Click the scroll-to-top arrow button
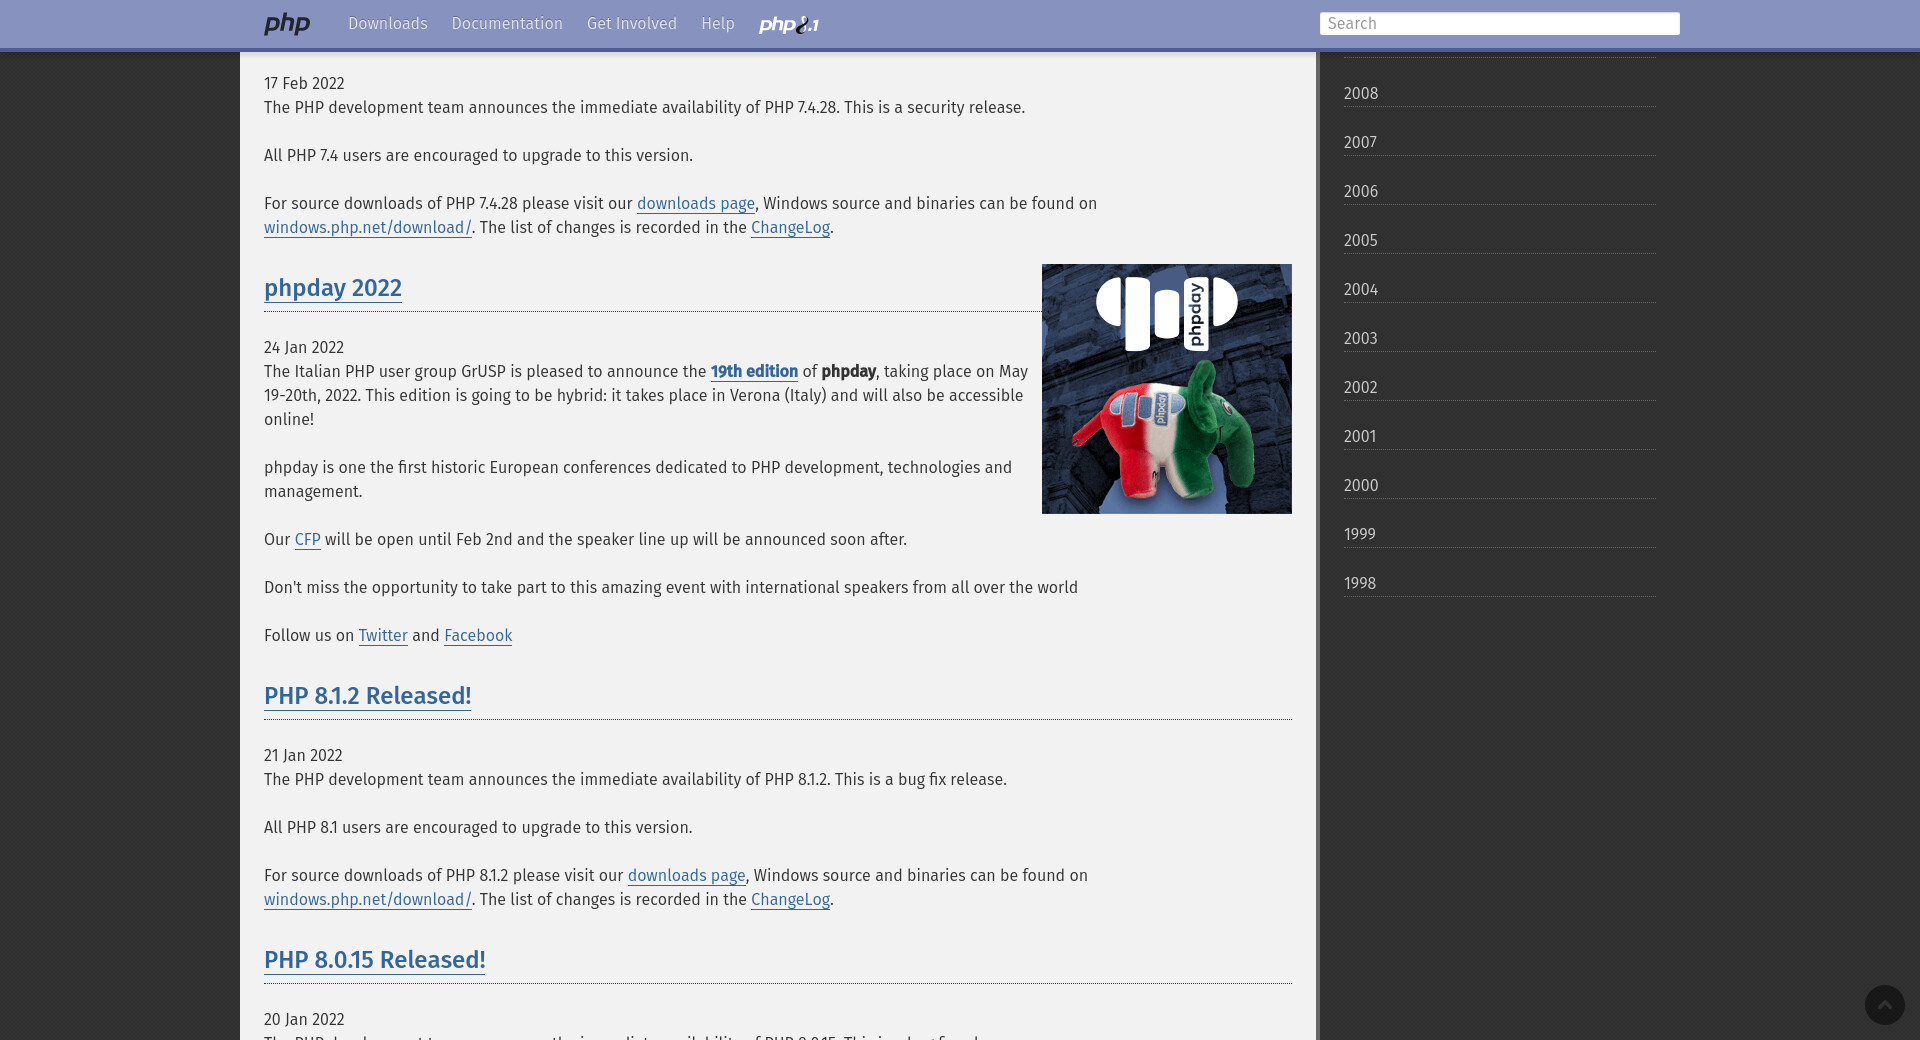 tap(1884, 1004)
